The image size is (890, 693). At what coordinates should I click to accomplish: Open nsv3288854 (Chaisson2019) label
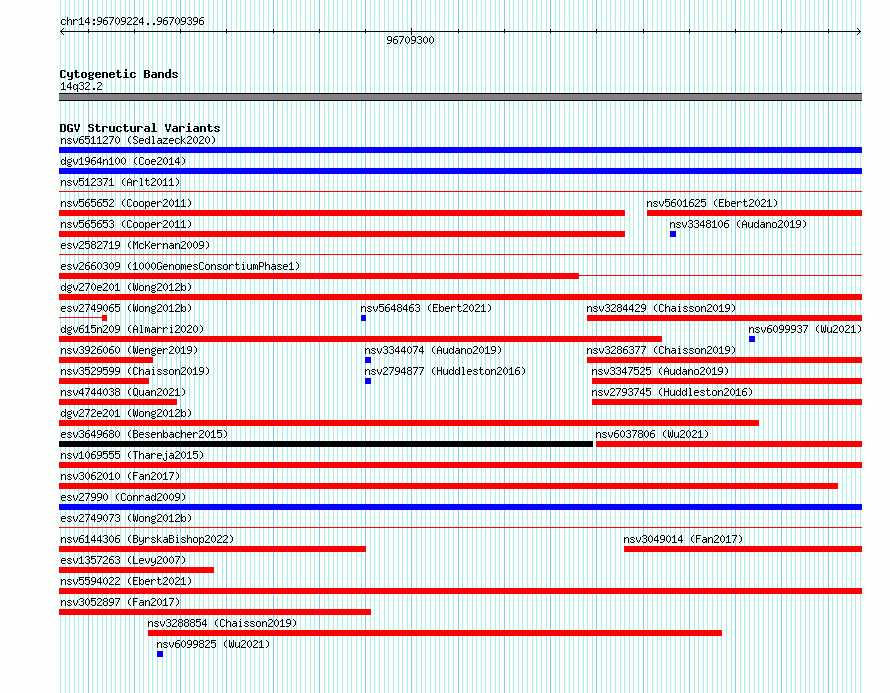[222, 623]
